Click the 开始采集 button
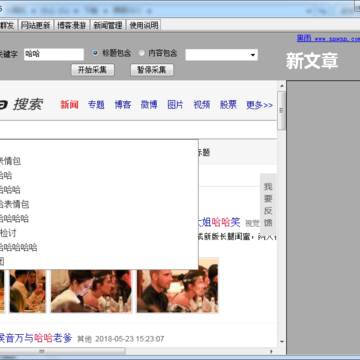The height and width of the screenshot is (360, 360). click(93, 70)
